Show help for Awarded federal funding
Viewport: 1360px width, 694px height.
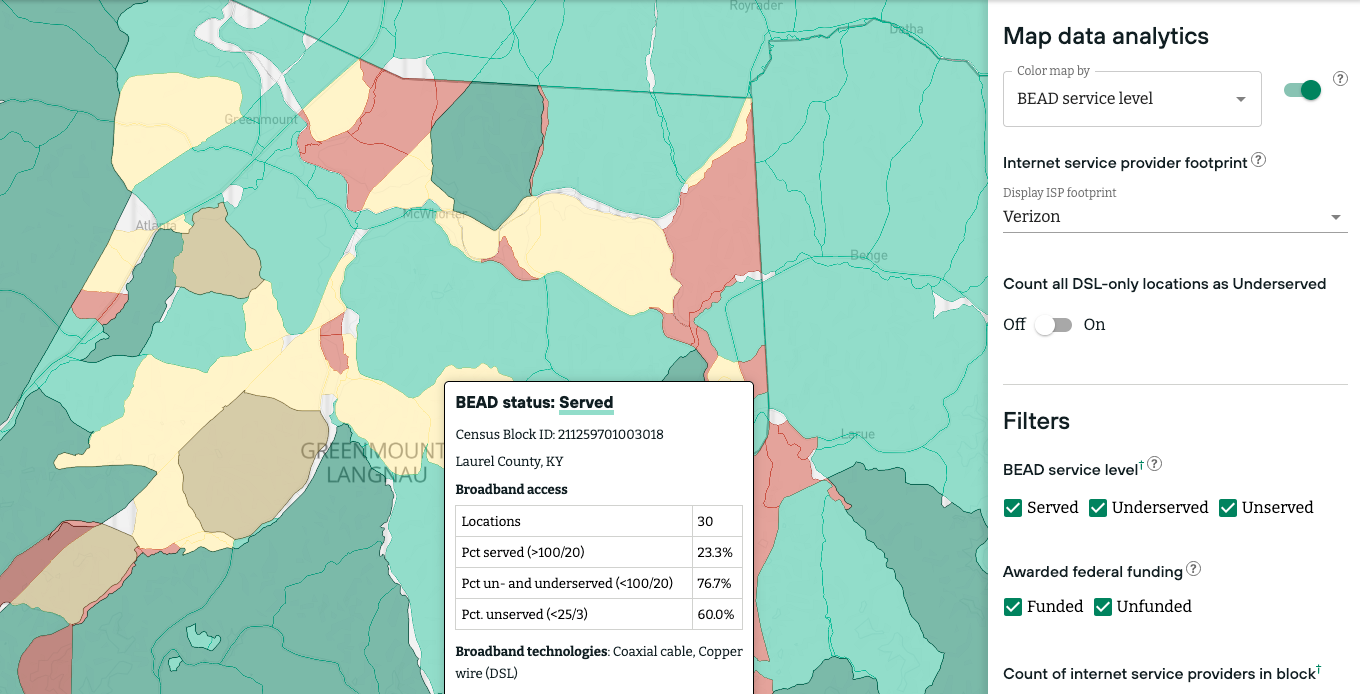(1193, 569)
